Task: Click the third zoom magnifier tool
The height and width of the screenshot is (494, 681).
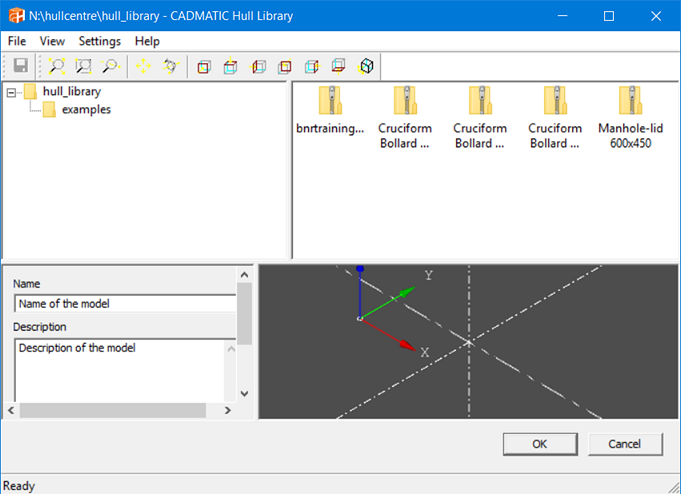Action: click(x=109, y=67)
